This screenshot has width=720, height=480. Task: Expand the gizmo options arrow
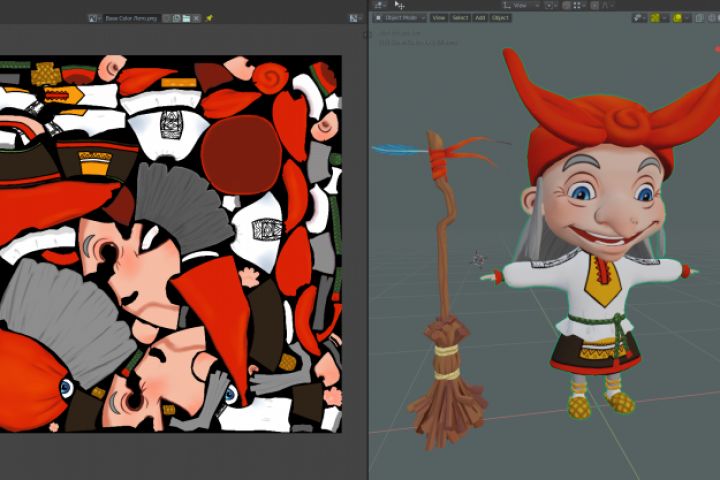tap(664, 18)
